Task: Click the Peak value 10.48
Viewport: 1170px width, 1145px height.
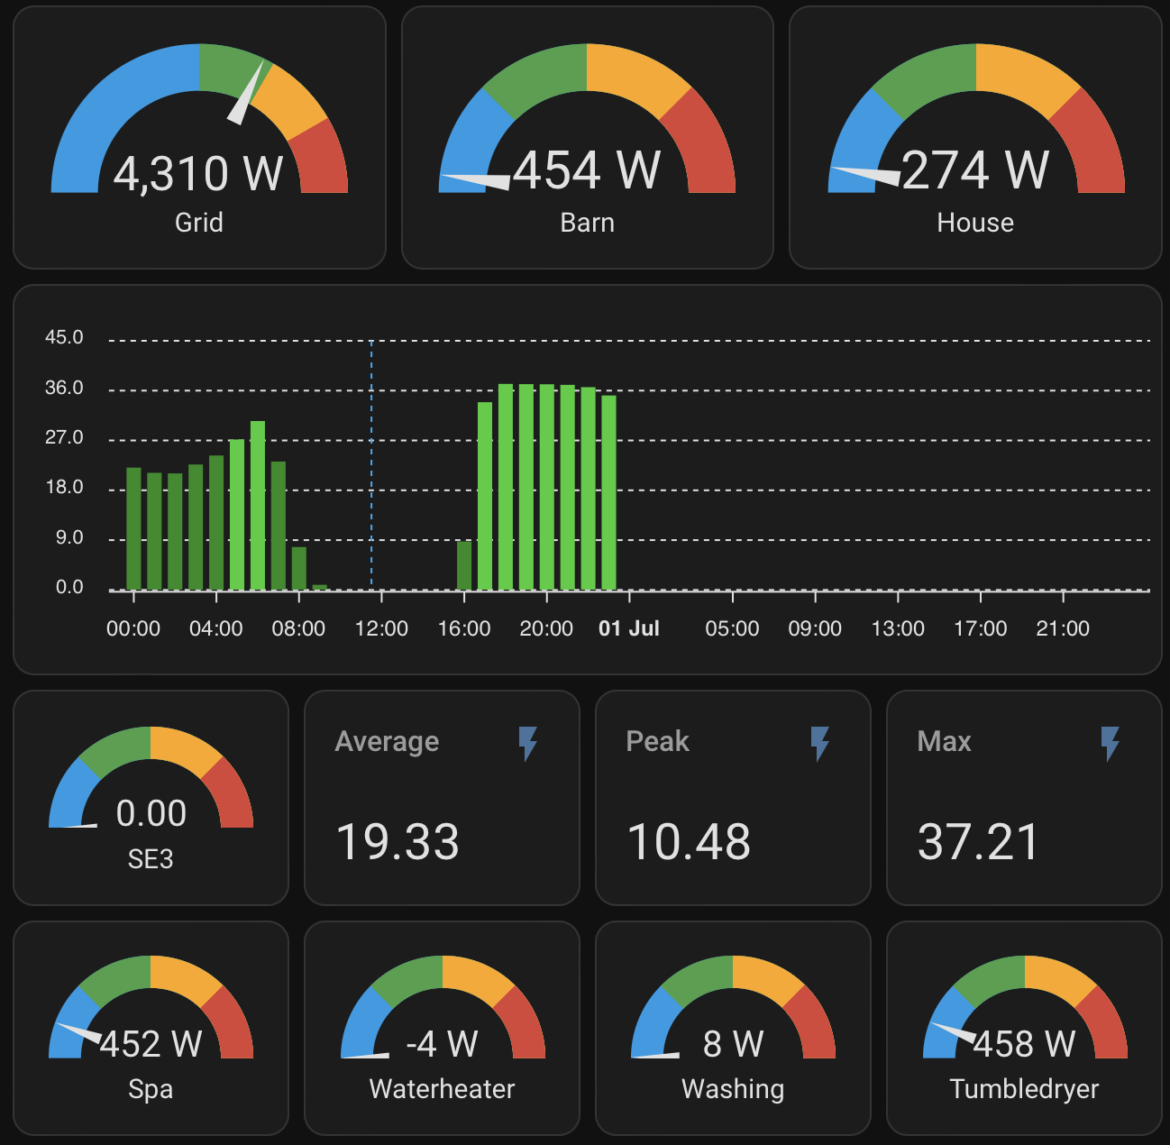Action: click(x=688, y=842)
